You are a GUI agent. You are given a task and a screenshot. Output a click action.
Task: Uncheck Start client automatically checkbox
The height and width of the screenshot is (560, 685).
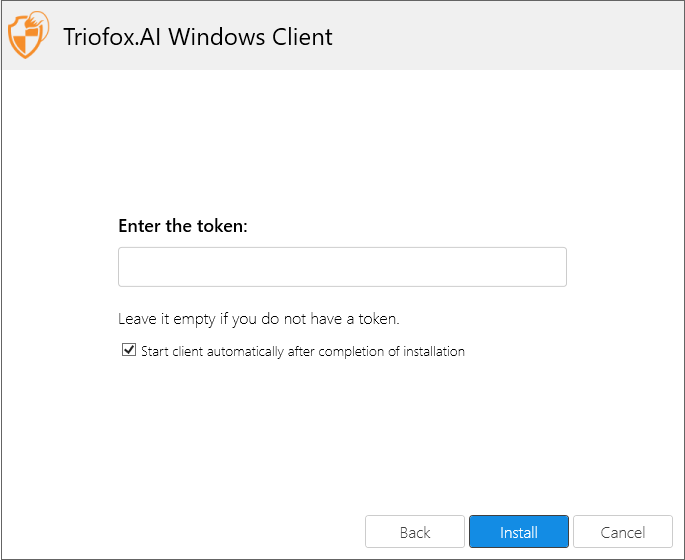128,350
